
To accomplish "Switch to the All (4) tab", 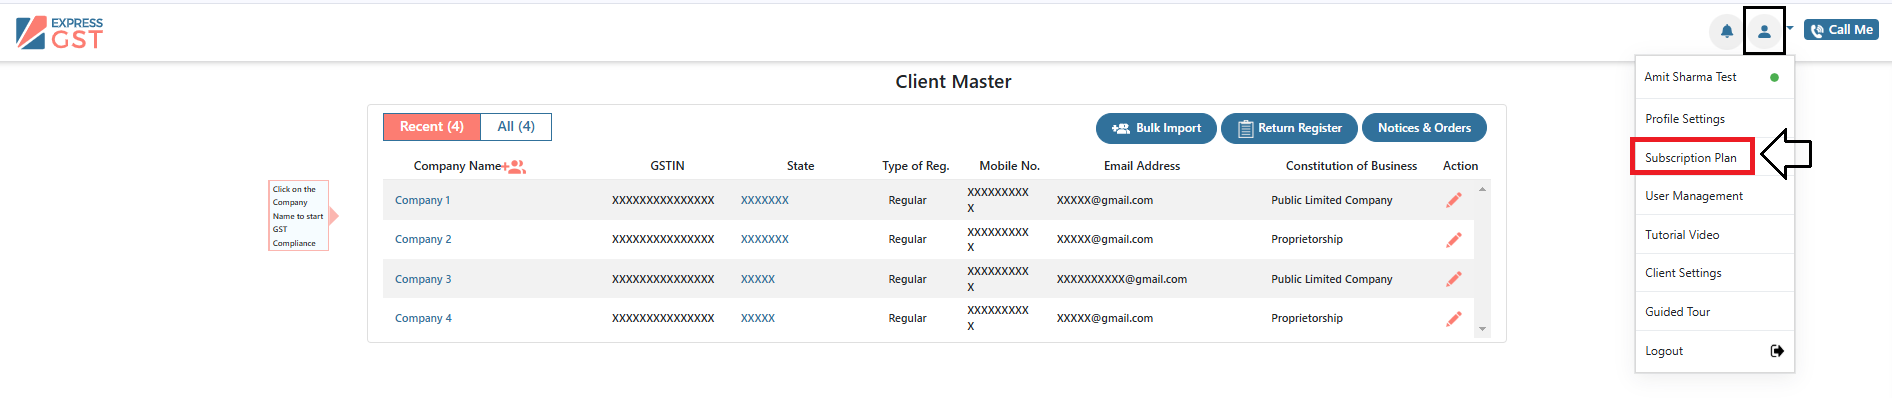I will (x=516, y=127).
